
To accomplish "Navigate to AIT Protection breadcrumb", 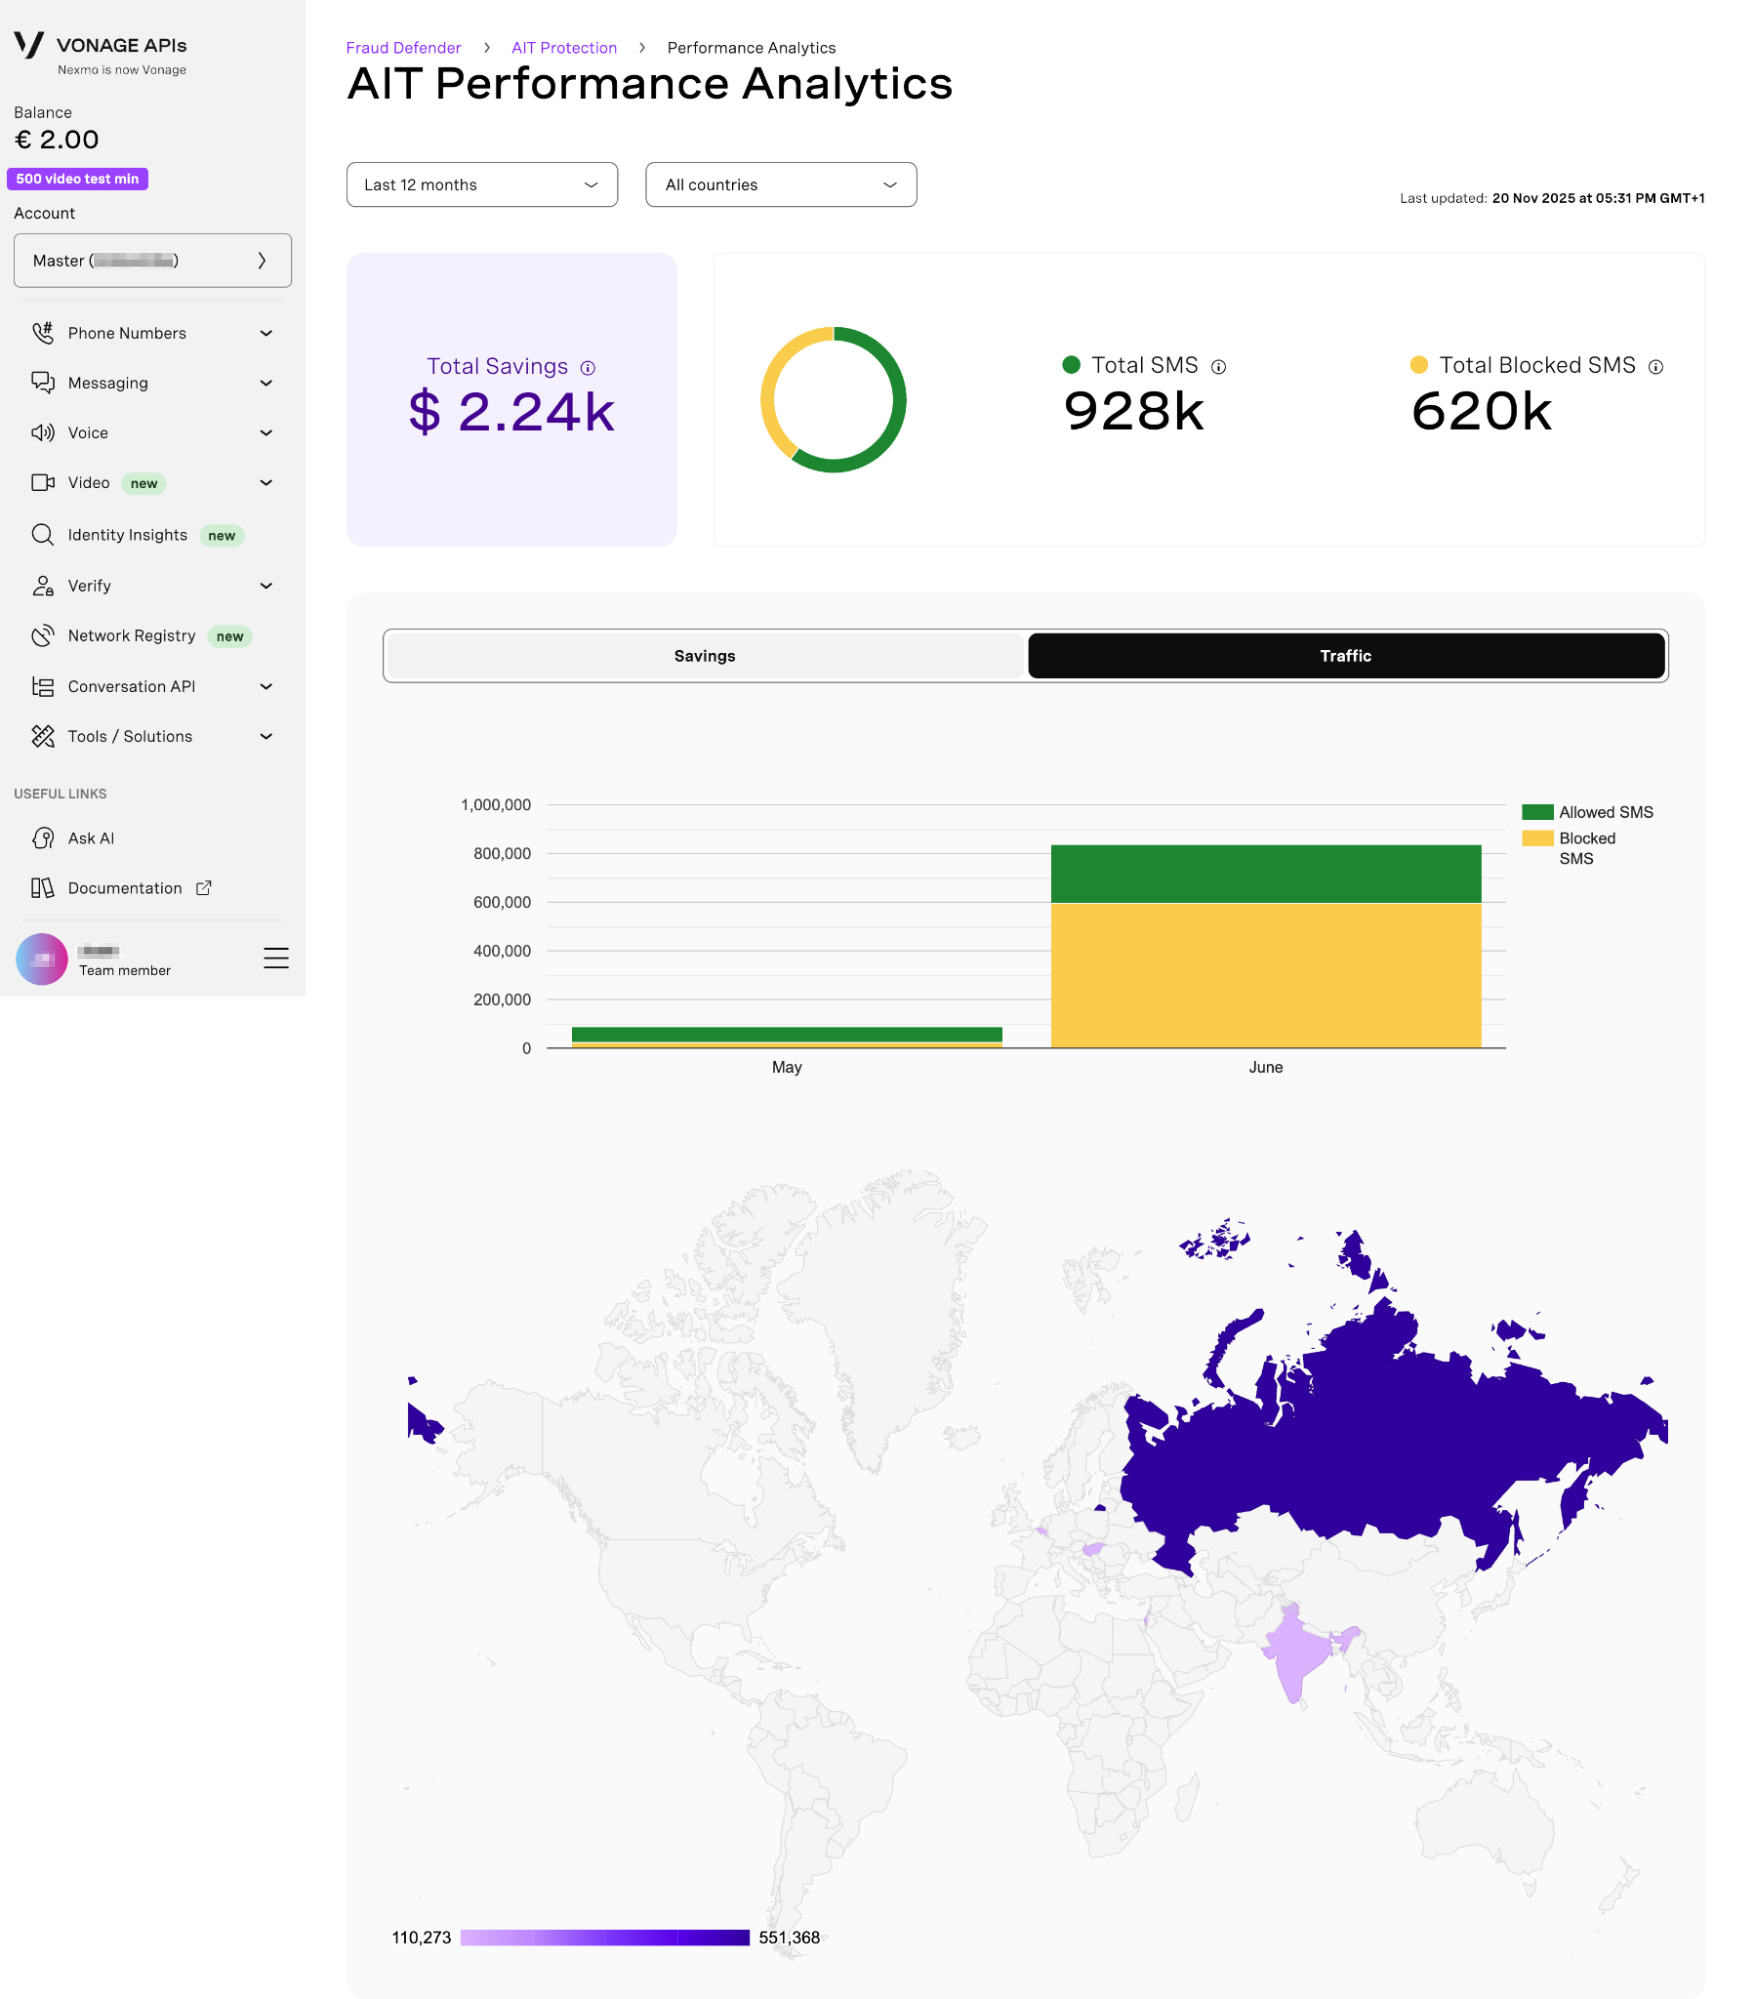I will [x=563, y=47].
